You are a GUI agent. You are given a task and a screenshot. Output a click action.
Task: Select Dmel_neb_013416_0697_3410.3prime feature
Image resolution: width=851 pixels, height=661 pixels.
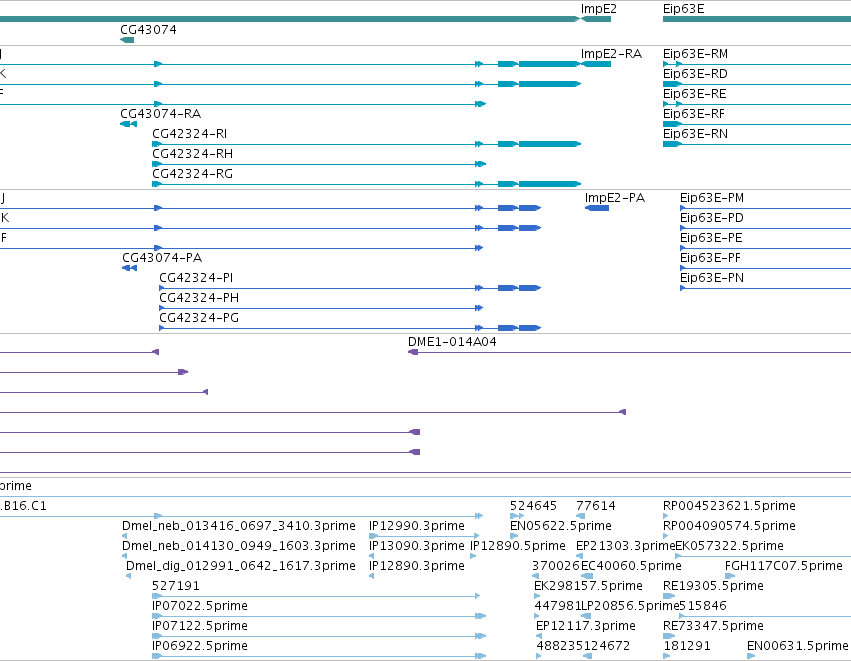[x=239, y=526]
